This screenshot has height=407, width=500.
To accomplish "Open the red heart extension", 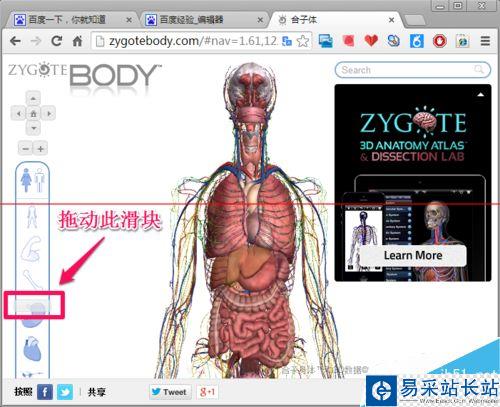I will (x=371, y=41).
